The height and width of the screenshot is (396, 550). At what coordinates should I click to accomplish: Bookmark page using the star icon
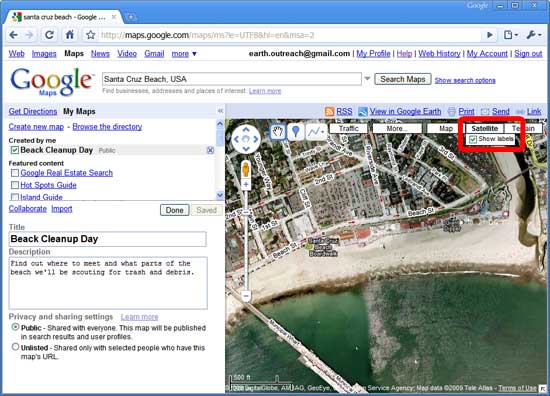tap(90, 35)
